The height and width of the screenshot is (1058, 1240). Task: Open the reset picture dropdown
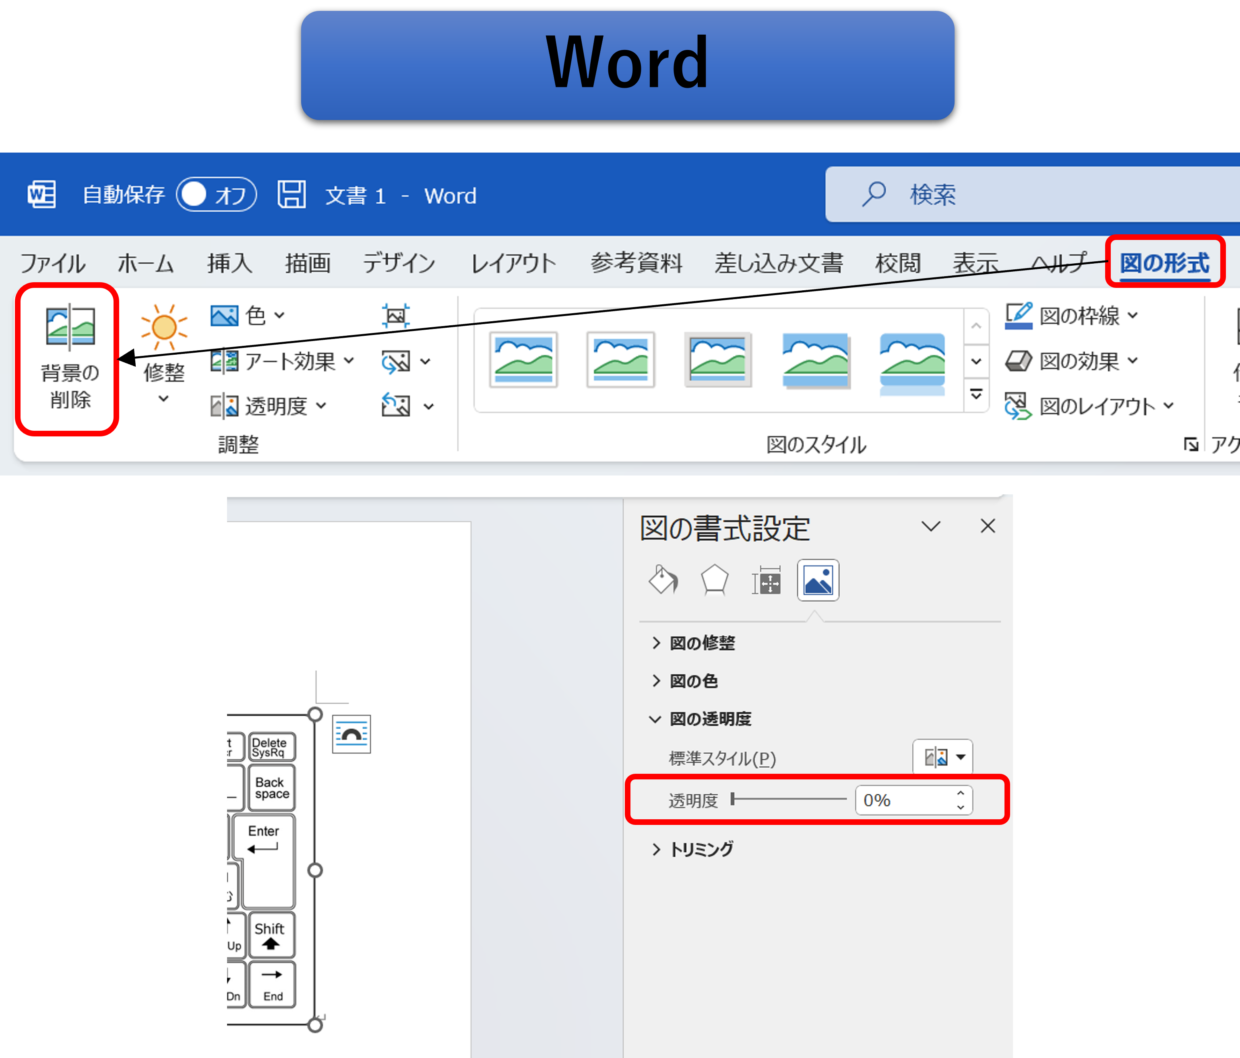(x=407, y=406)
